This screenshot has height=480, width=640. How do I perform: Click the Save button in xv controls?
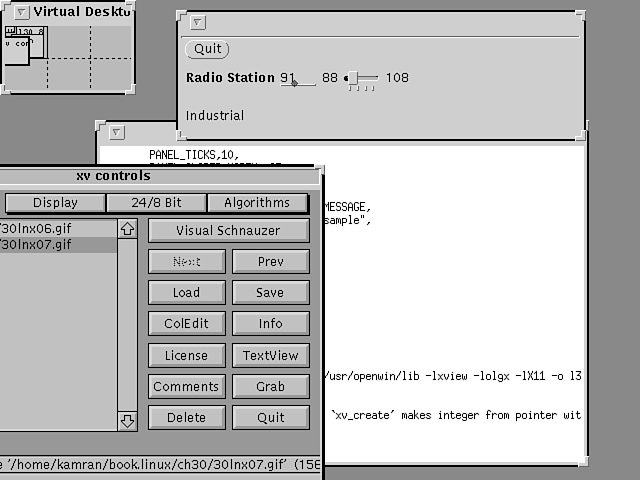[270, 293]
